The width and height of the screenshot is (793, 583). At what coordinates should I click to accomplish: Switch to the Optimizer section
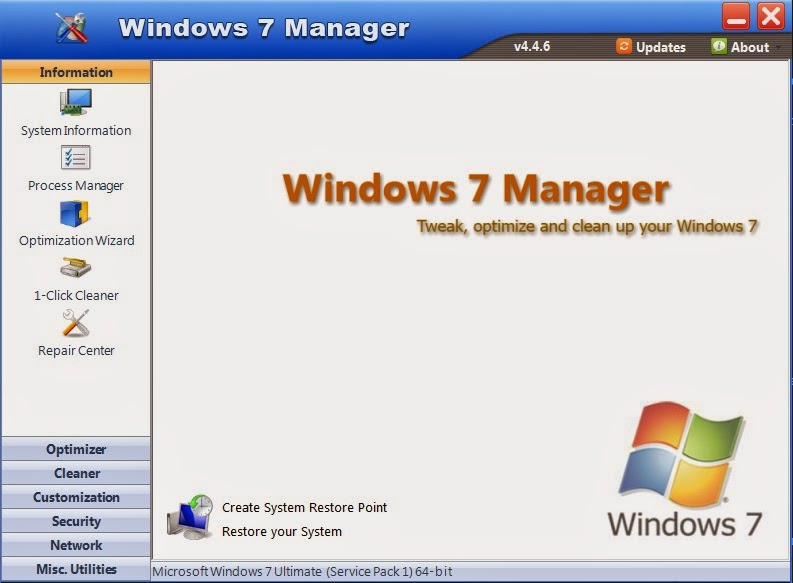pos(76,449)
